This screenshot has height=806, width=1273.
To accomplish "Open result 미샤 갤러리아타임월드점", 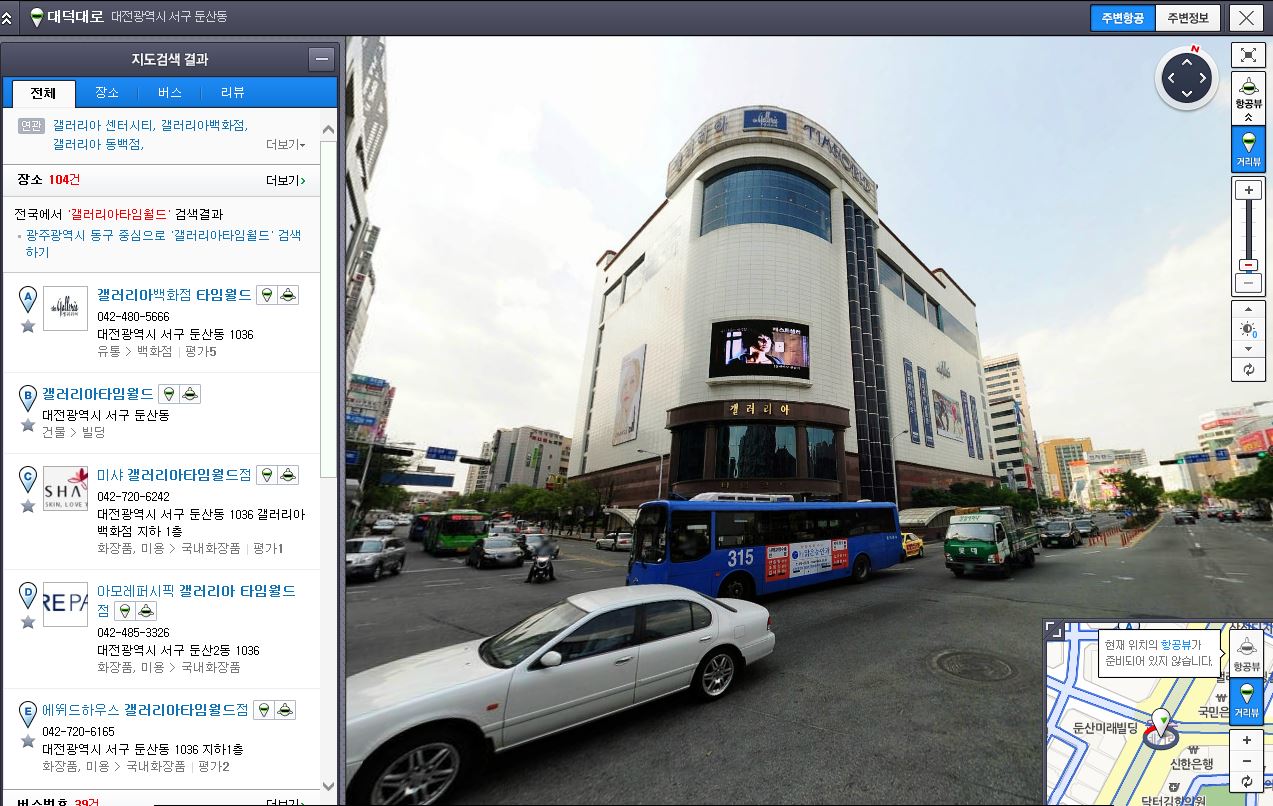I will tap(174, 475).
